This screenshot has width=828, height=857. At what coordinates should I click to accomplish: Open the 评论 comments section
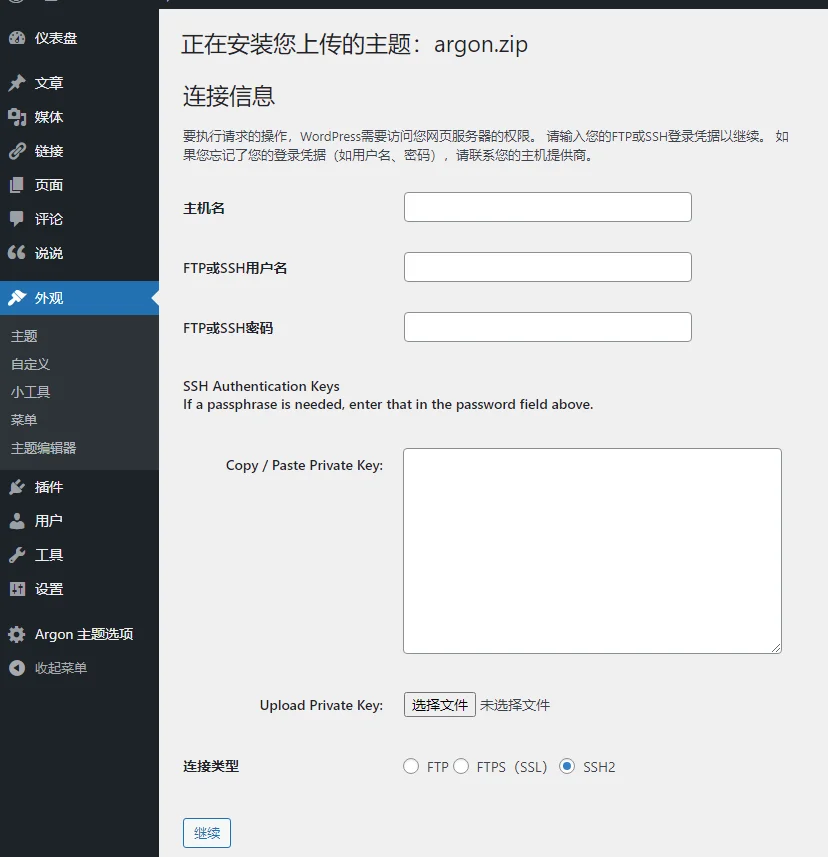point(50,219)
